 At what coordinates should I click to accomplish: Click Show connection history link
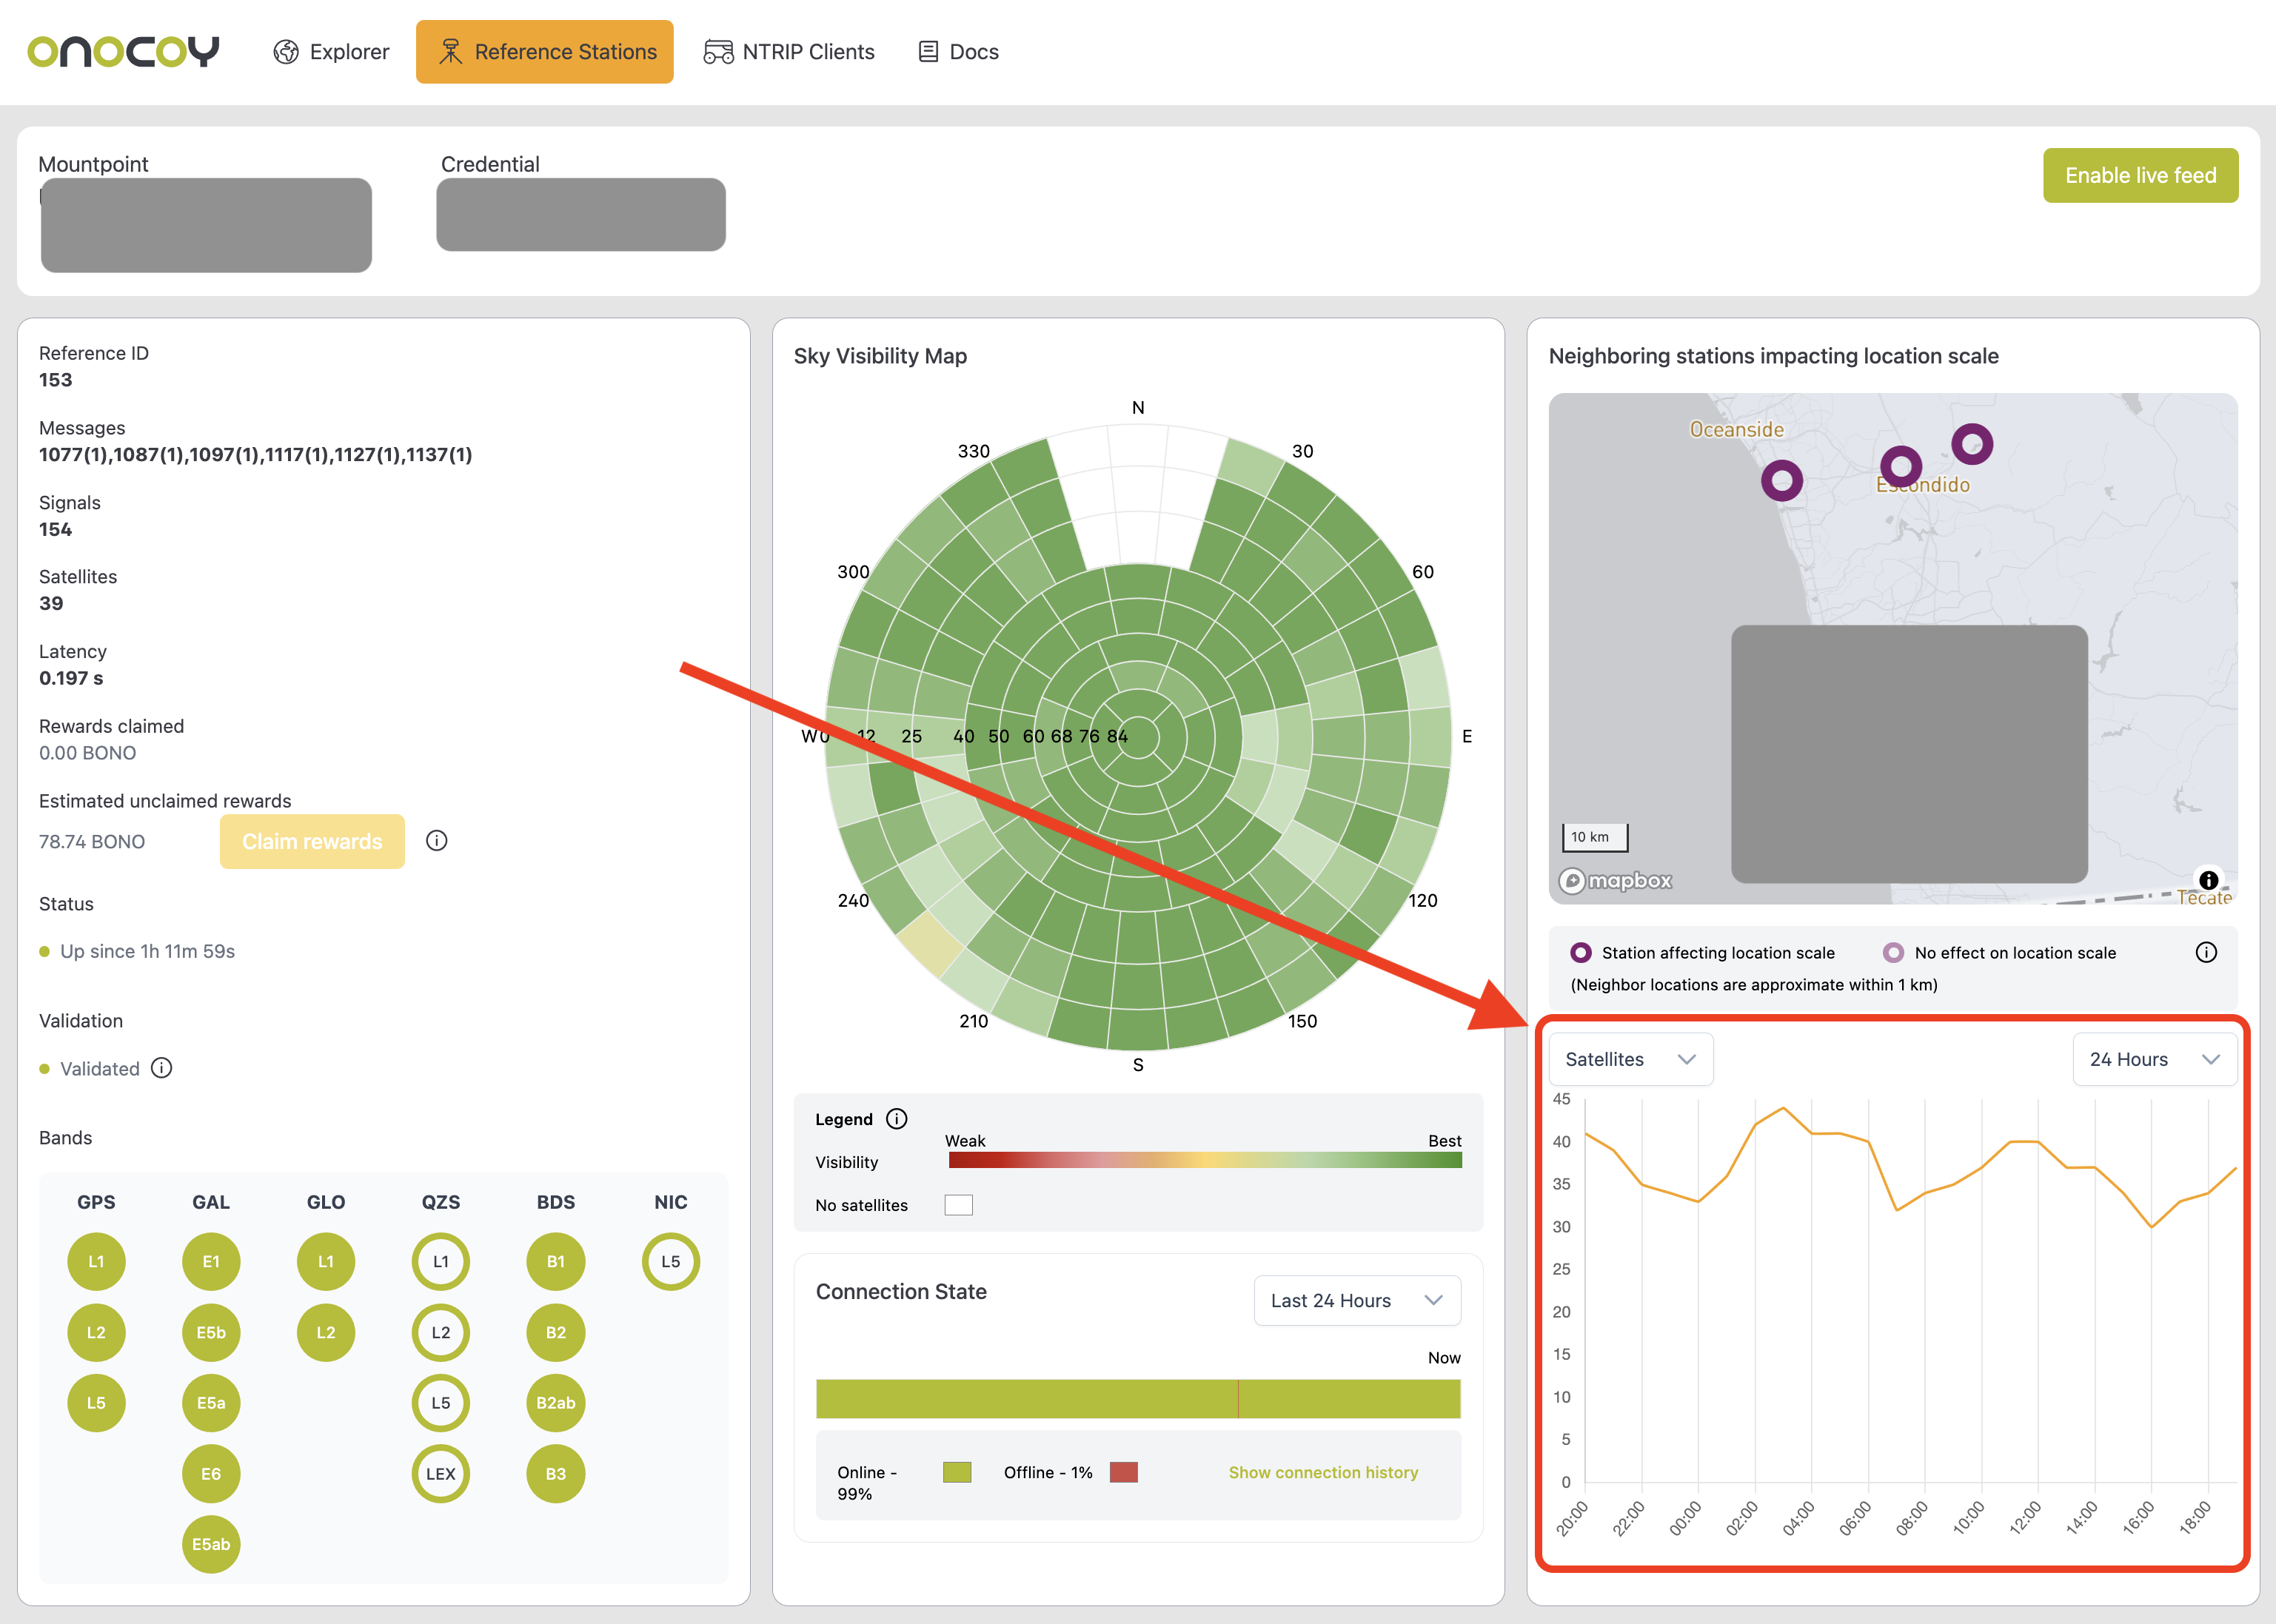coord(1322,1472)
